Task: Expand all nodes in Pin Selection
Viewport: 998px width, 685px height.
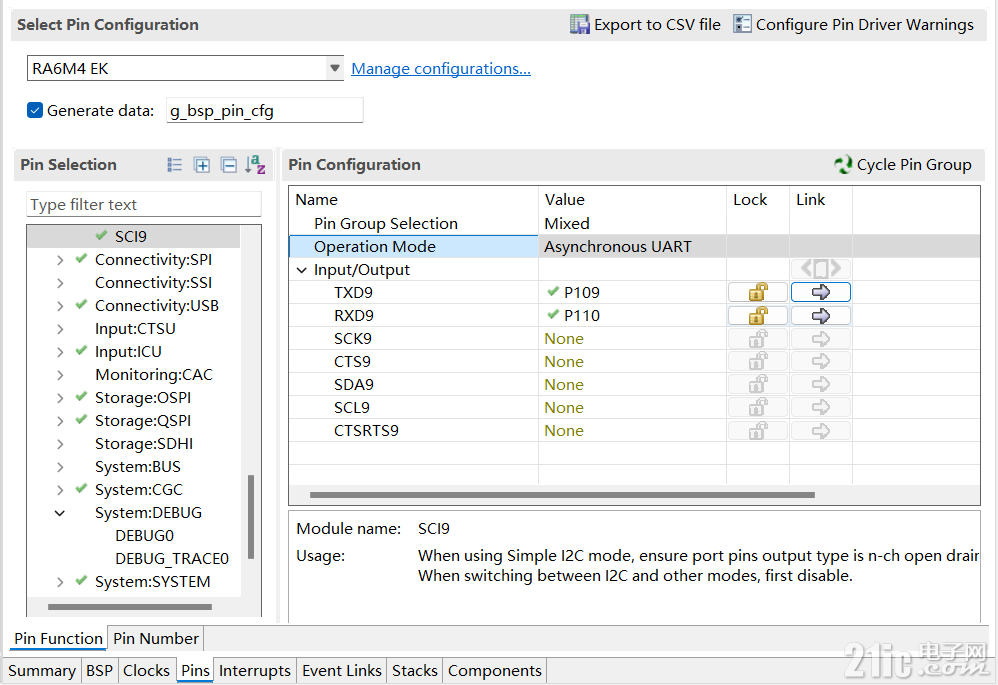Action: [x=202, y=165]
